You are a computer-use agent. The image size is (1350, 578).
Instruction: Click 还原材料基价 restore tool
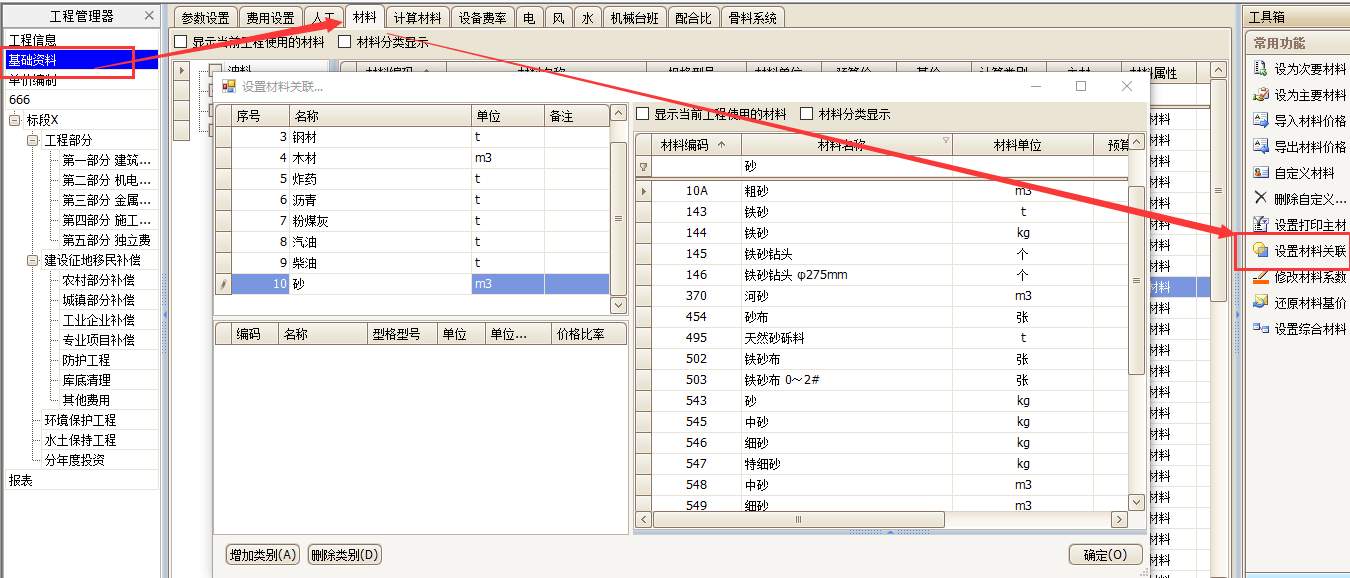coord(1261,303)
